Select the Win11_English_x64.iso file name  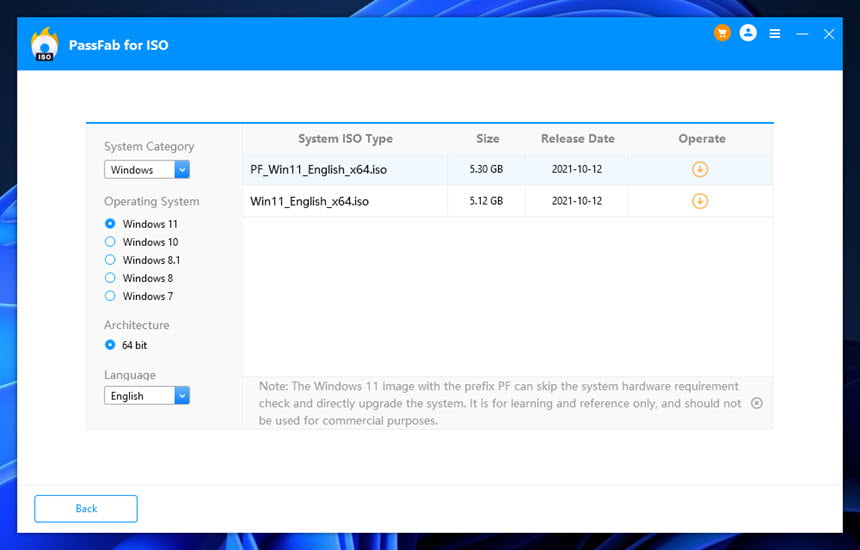pyautogui.click(x=309, y=201)
